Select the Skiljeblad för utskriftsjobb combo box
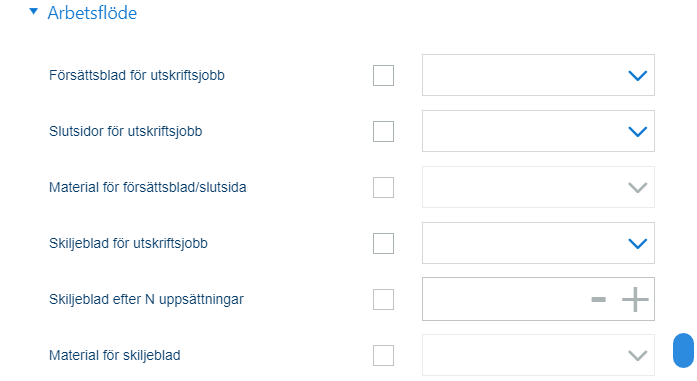Screen dimensions: 697x381 (x=538, y=243)
